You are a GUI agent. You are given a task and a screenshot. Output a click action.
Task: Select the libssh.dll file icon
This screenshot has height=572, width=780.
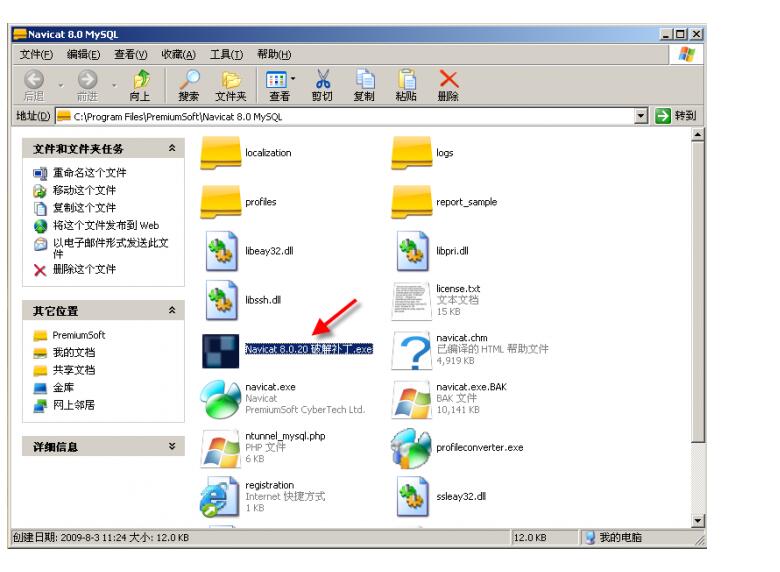click(x=221, y=300)
